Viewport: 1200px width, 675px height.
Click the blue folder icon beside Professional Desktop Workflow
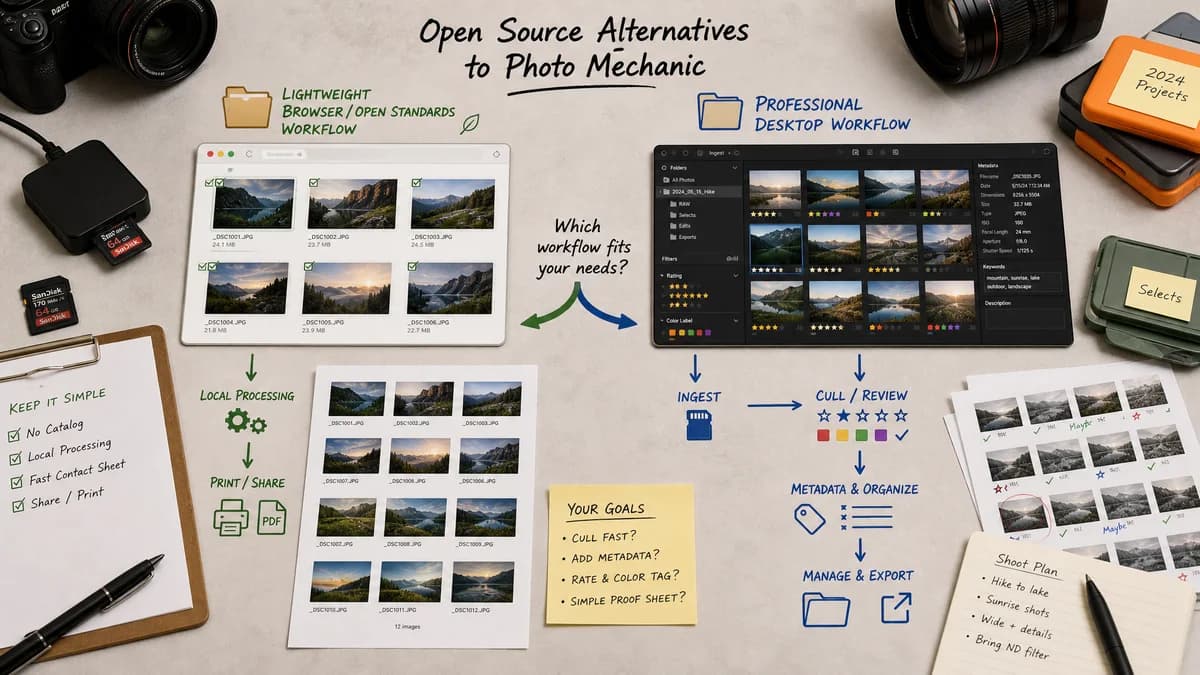coord(720,111)
